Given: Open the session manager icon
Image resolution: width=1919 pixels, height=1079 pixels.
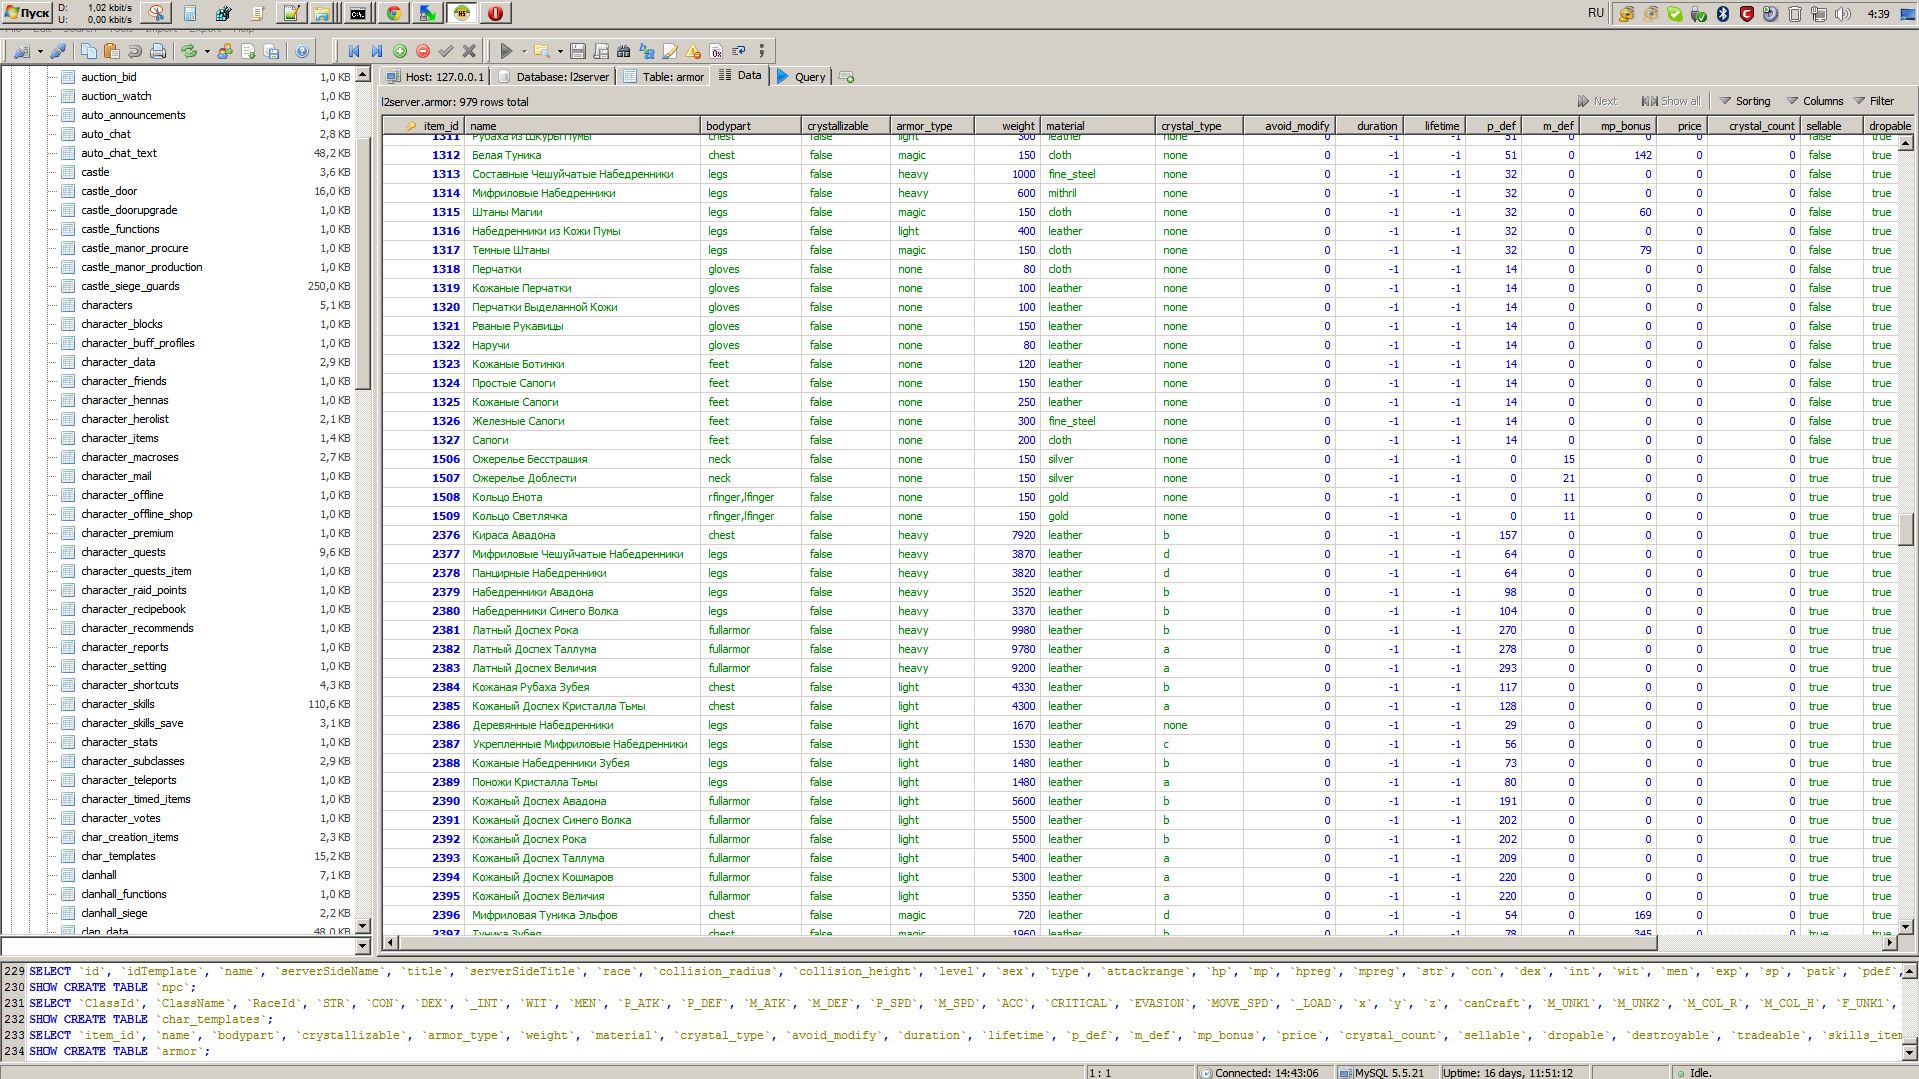Looking at the screenshot, I should (x=21, y=51).
